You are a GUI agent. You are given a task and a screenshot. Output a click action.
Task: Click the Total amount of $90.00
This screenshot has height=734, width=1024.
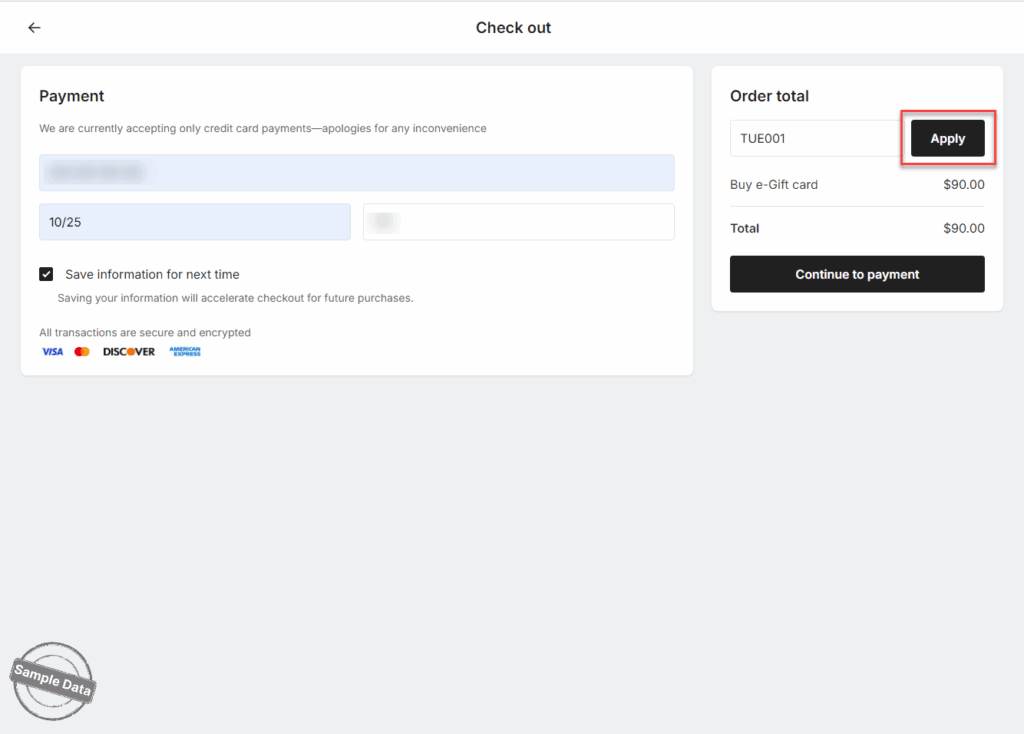[963, 229]
